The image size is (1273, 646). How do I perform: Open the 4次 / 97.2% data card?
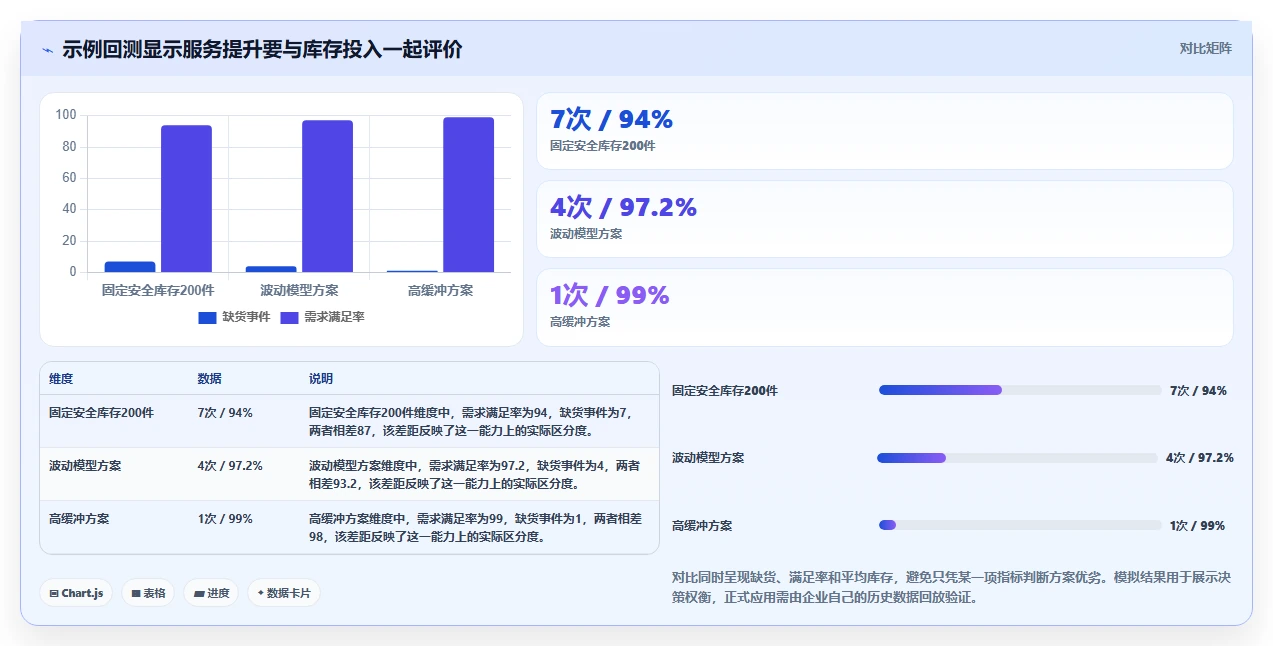[885, 219]
